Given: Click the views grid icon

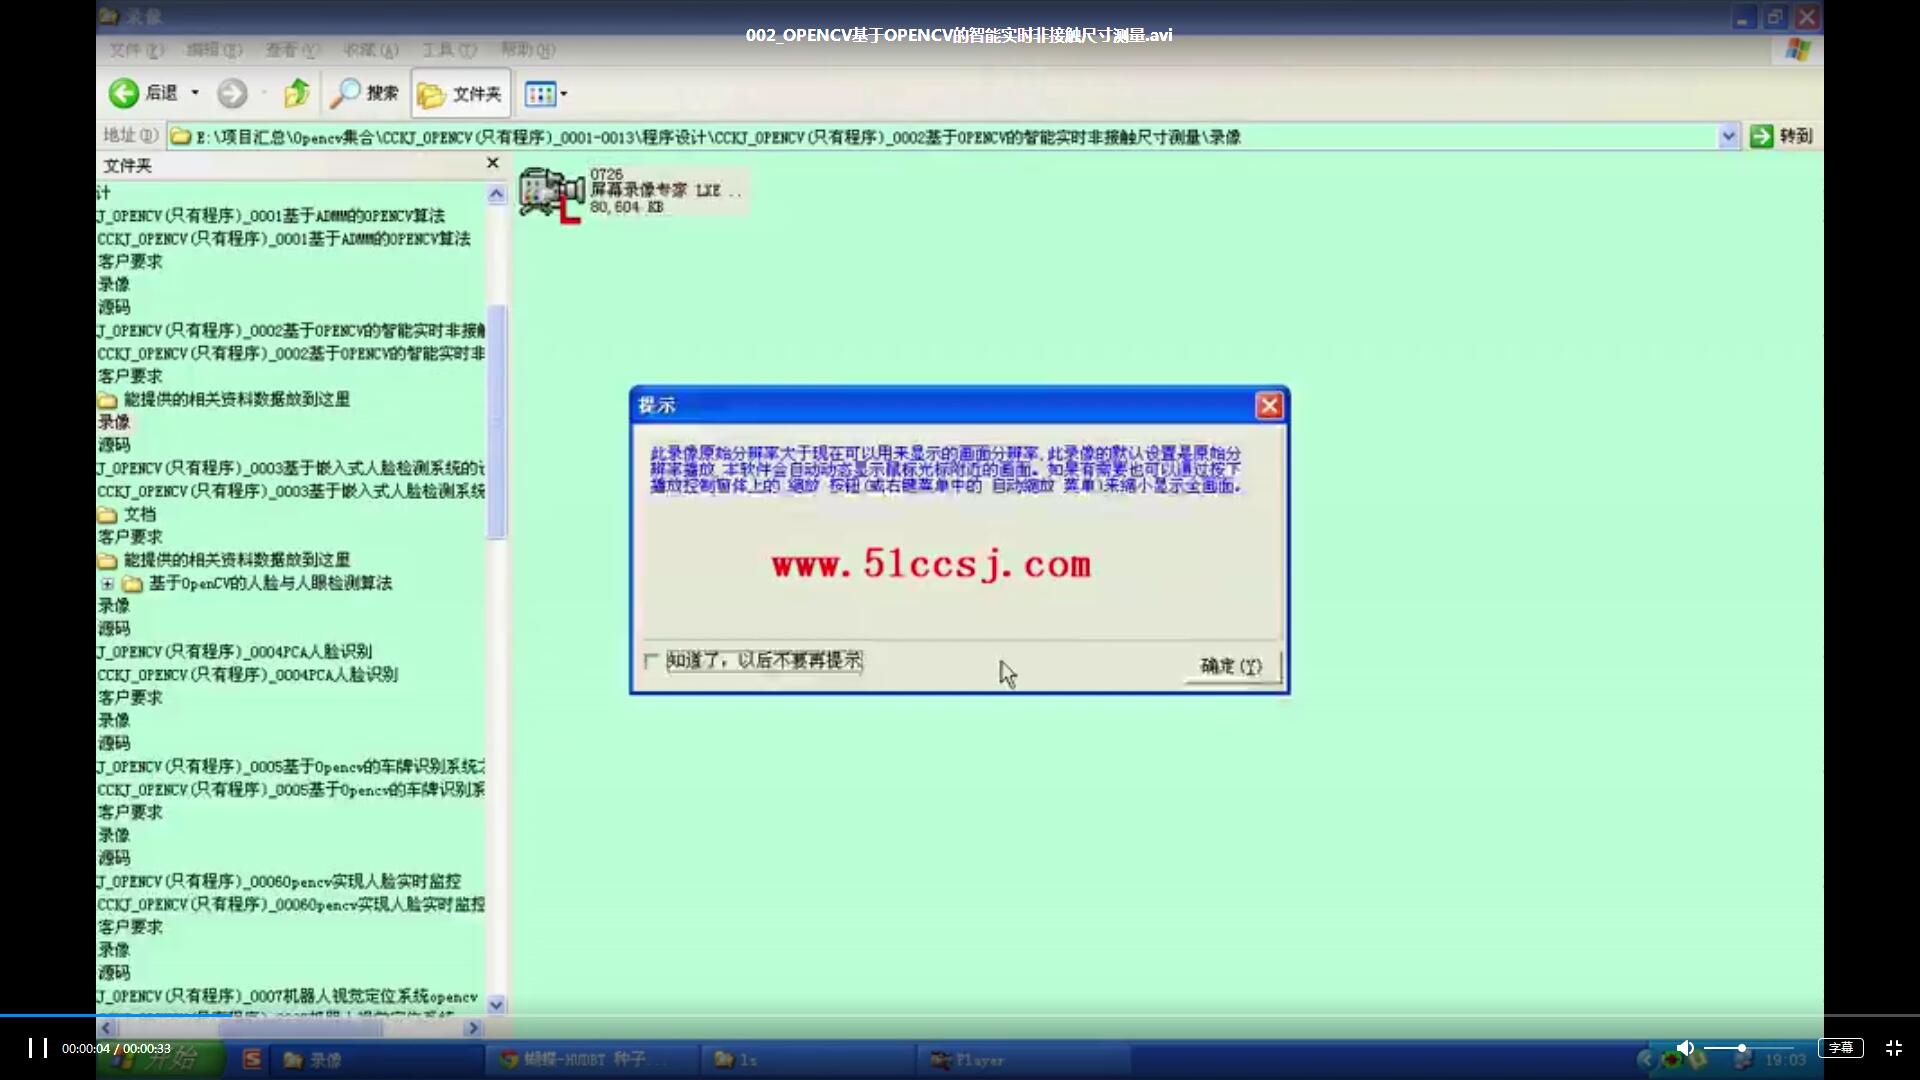Looking at the screenshot, I should pos(540,94).
